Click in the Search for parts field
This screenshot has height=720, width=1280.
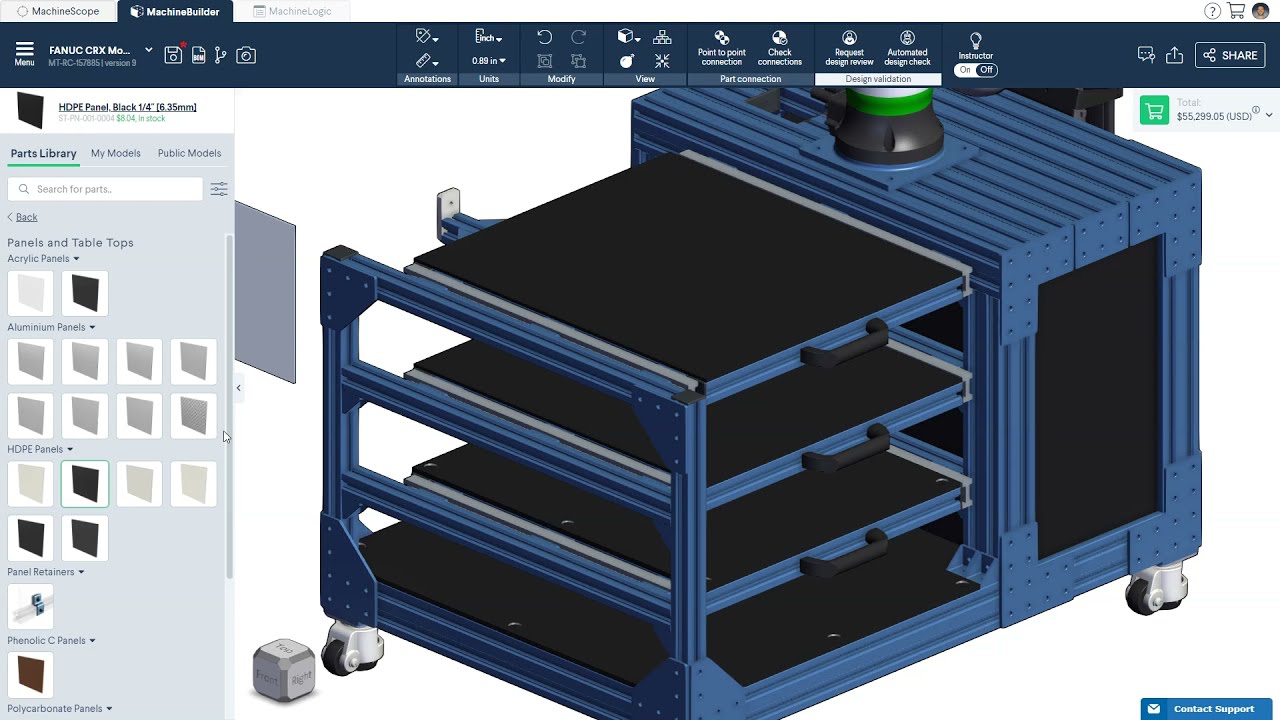(x=105, y=189)
